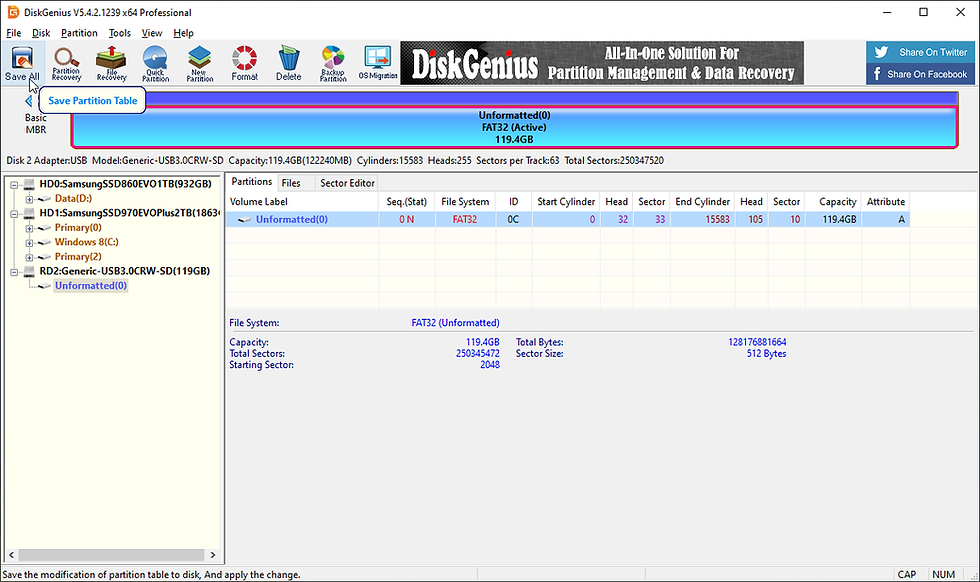Click the Attribute column header
The image size is (980, 582).
(x=886, y=202)
